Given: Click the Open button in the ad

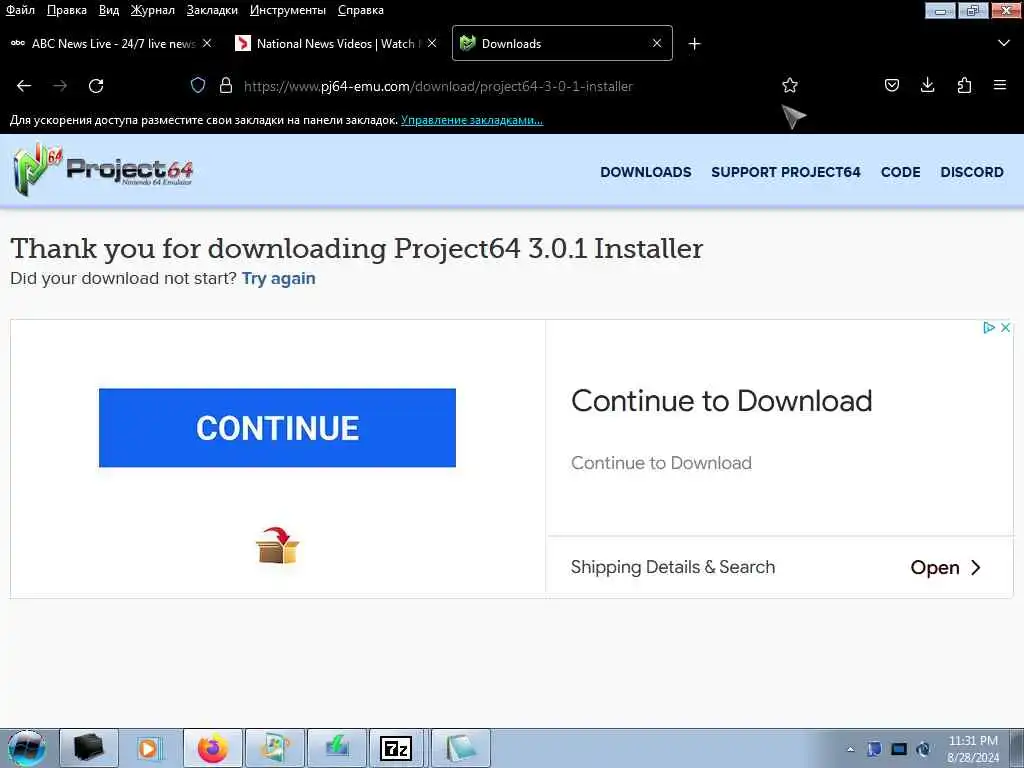Looking at the screenshot, I should click(x=946, y=568).
